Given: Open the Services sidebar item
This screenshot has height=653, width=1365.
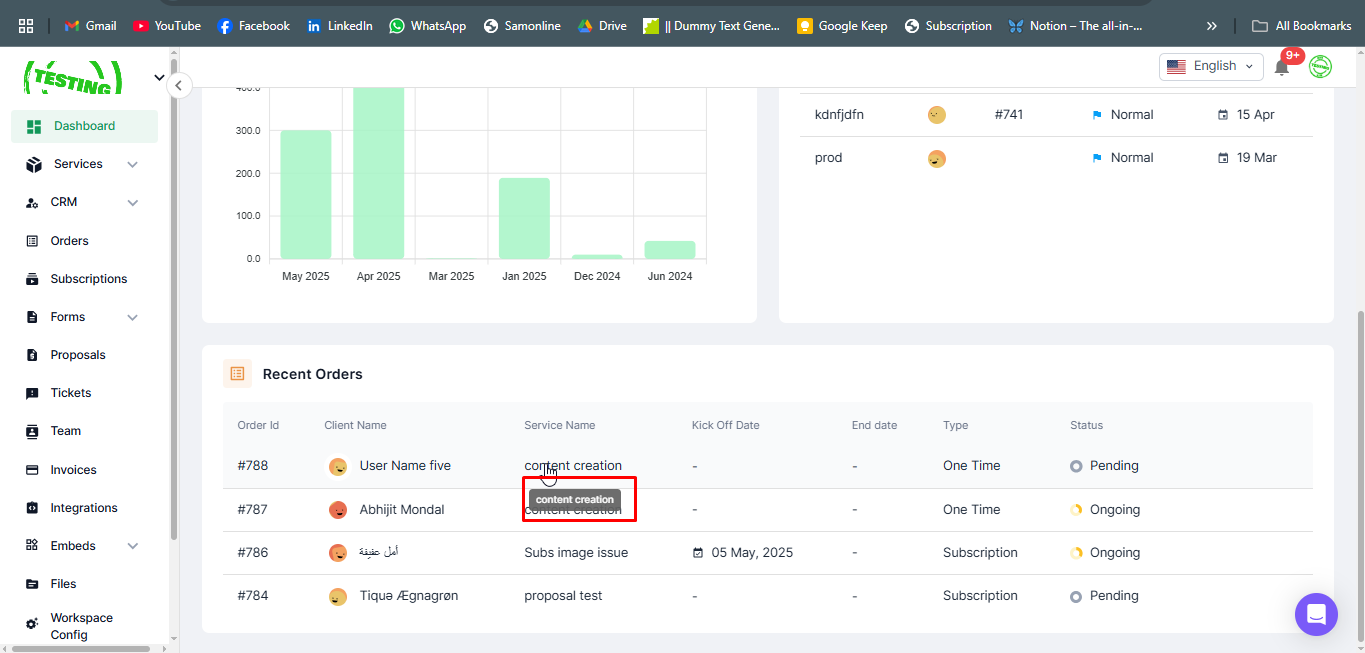Looking at the screenshot, I should pos(78,164).
